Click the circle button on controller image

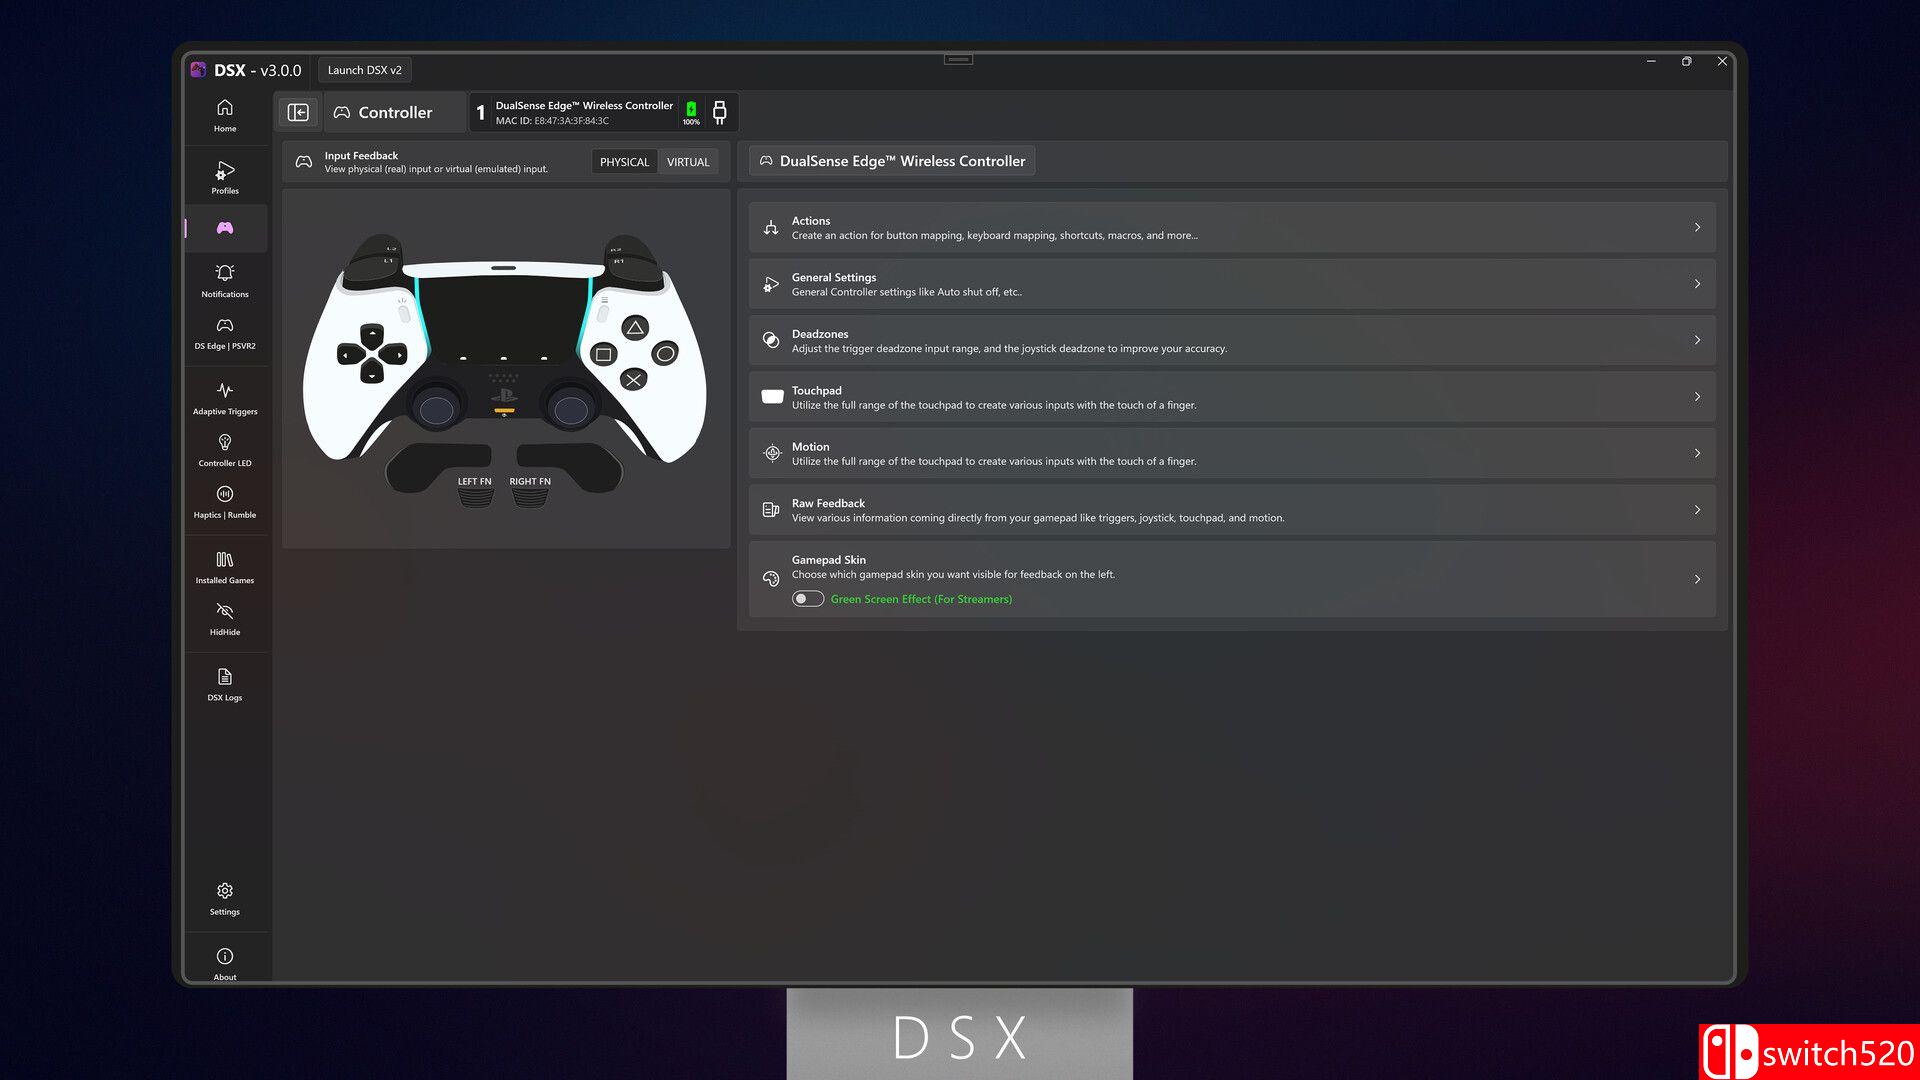(665, 353)
